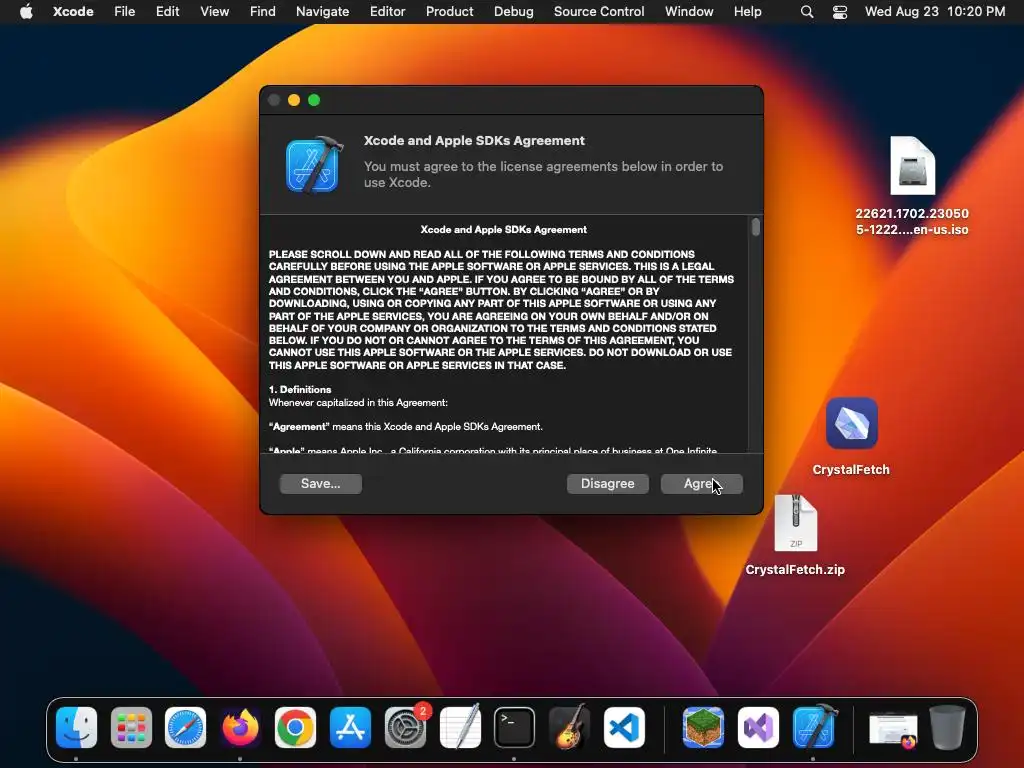Click the license agreement scrollbar thumb
This screenshot has width=1024, height=768.
(x=756, y=227)
